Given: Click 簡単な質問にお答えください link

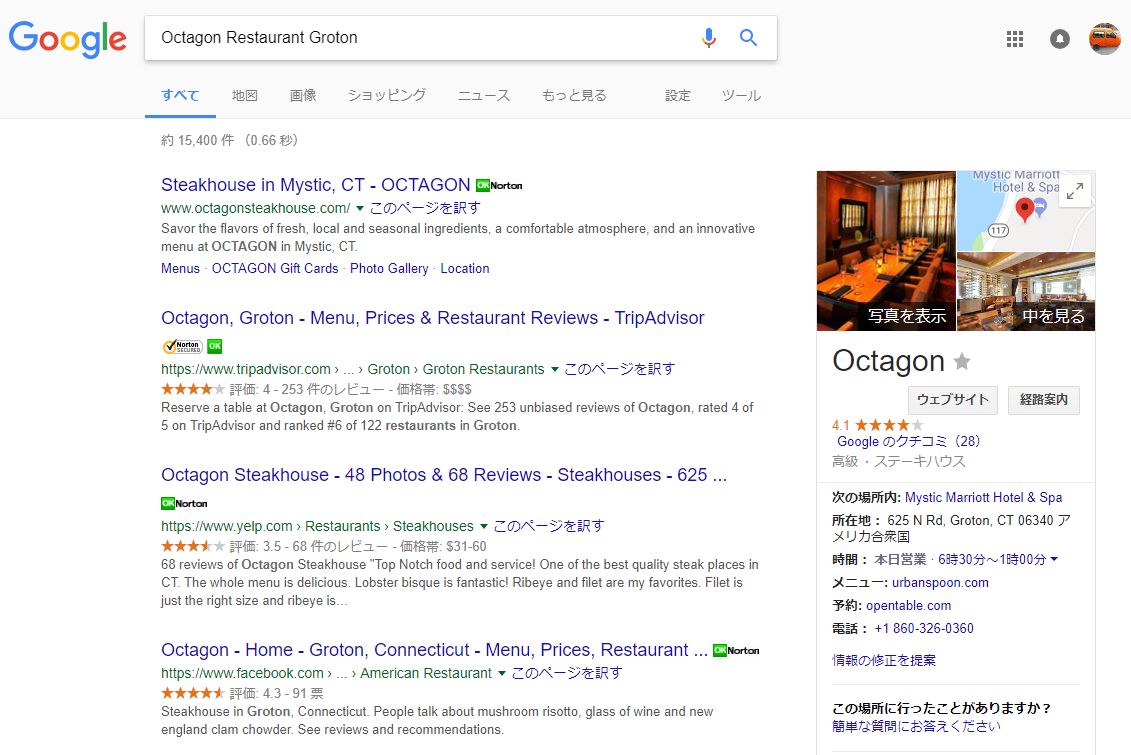Looking at the screenshot, I should pyautogui.click(x=916, y=726).
